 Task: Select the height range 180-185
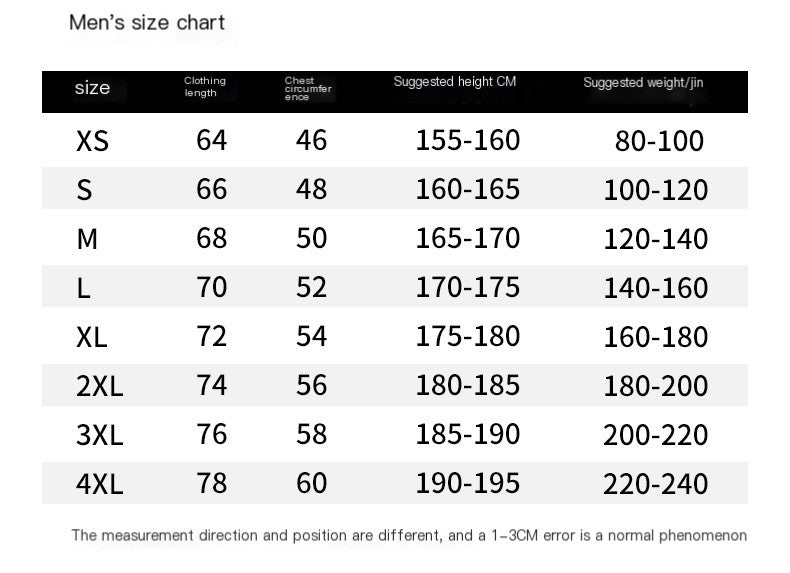pyautogui.click(x=468, y=385)
